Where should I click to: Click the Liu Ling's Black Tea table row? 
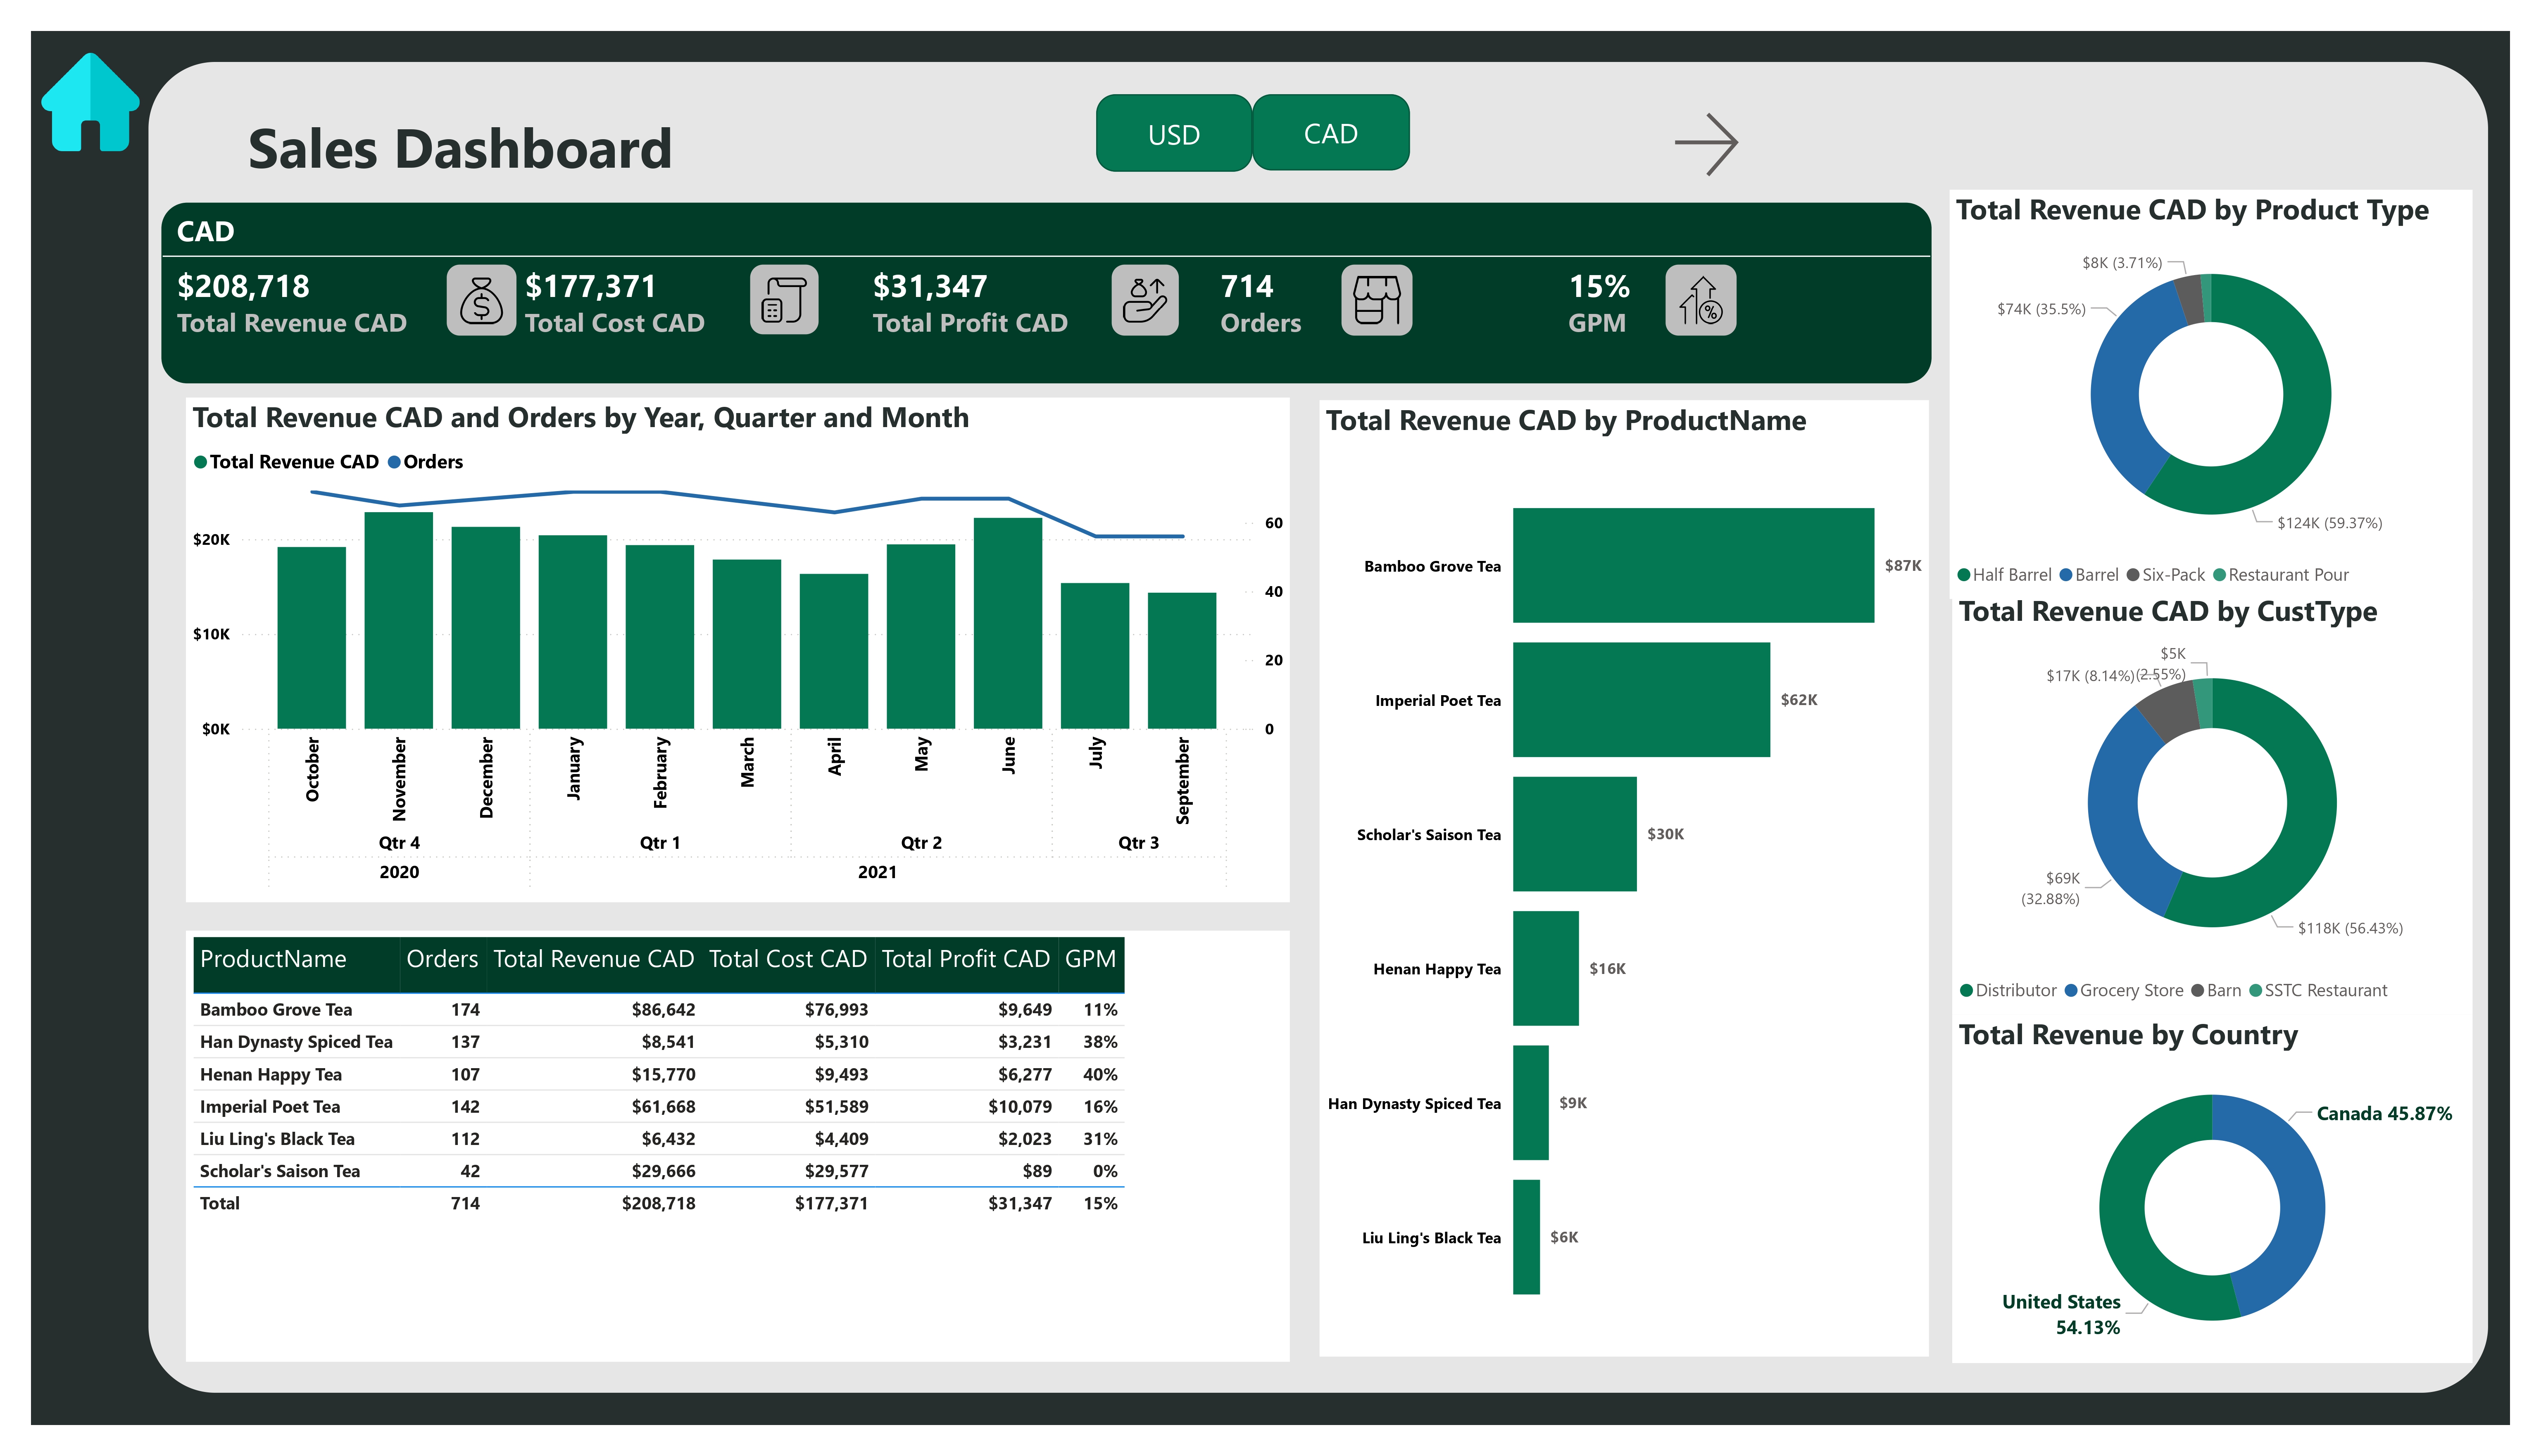tap(658, 1139)
